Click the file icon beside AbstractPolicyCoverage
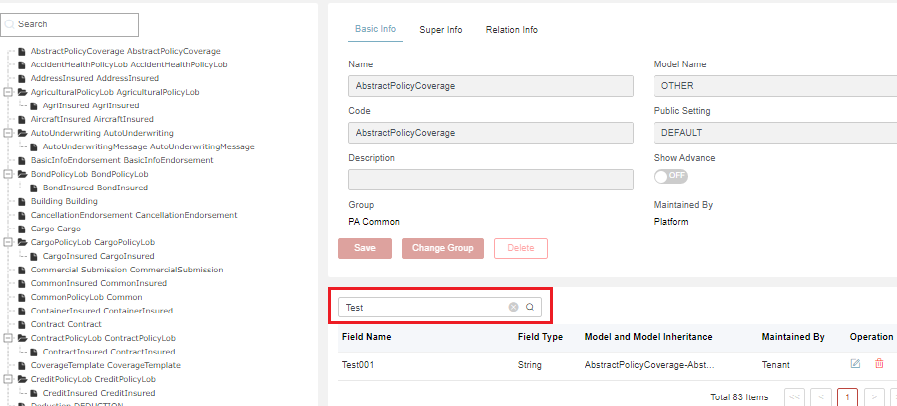The width and height of the screenshot is (897, 406). (22, 51)
